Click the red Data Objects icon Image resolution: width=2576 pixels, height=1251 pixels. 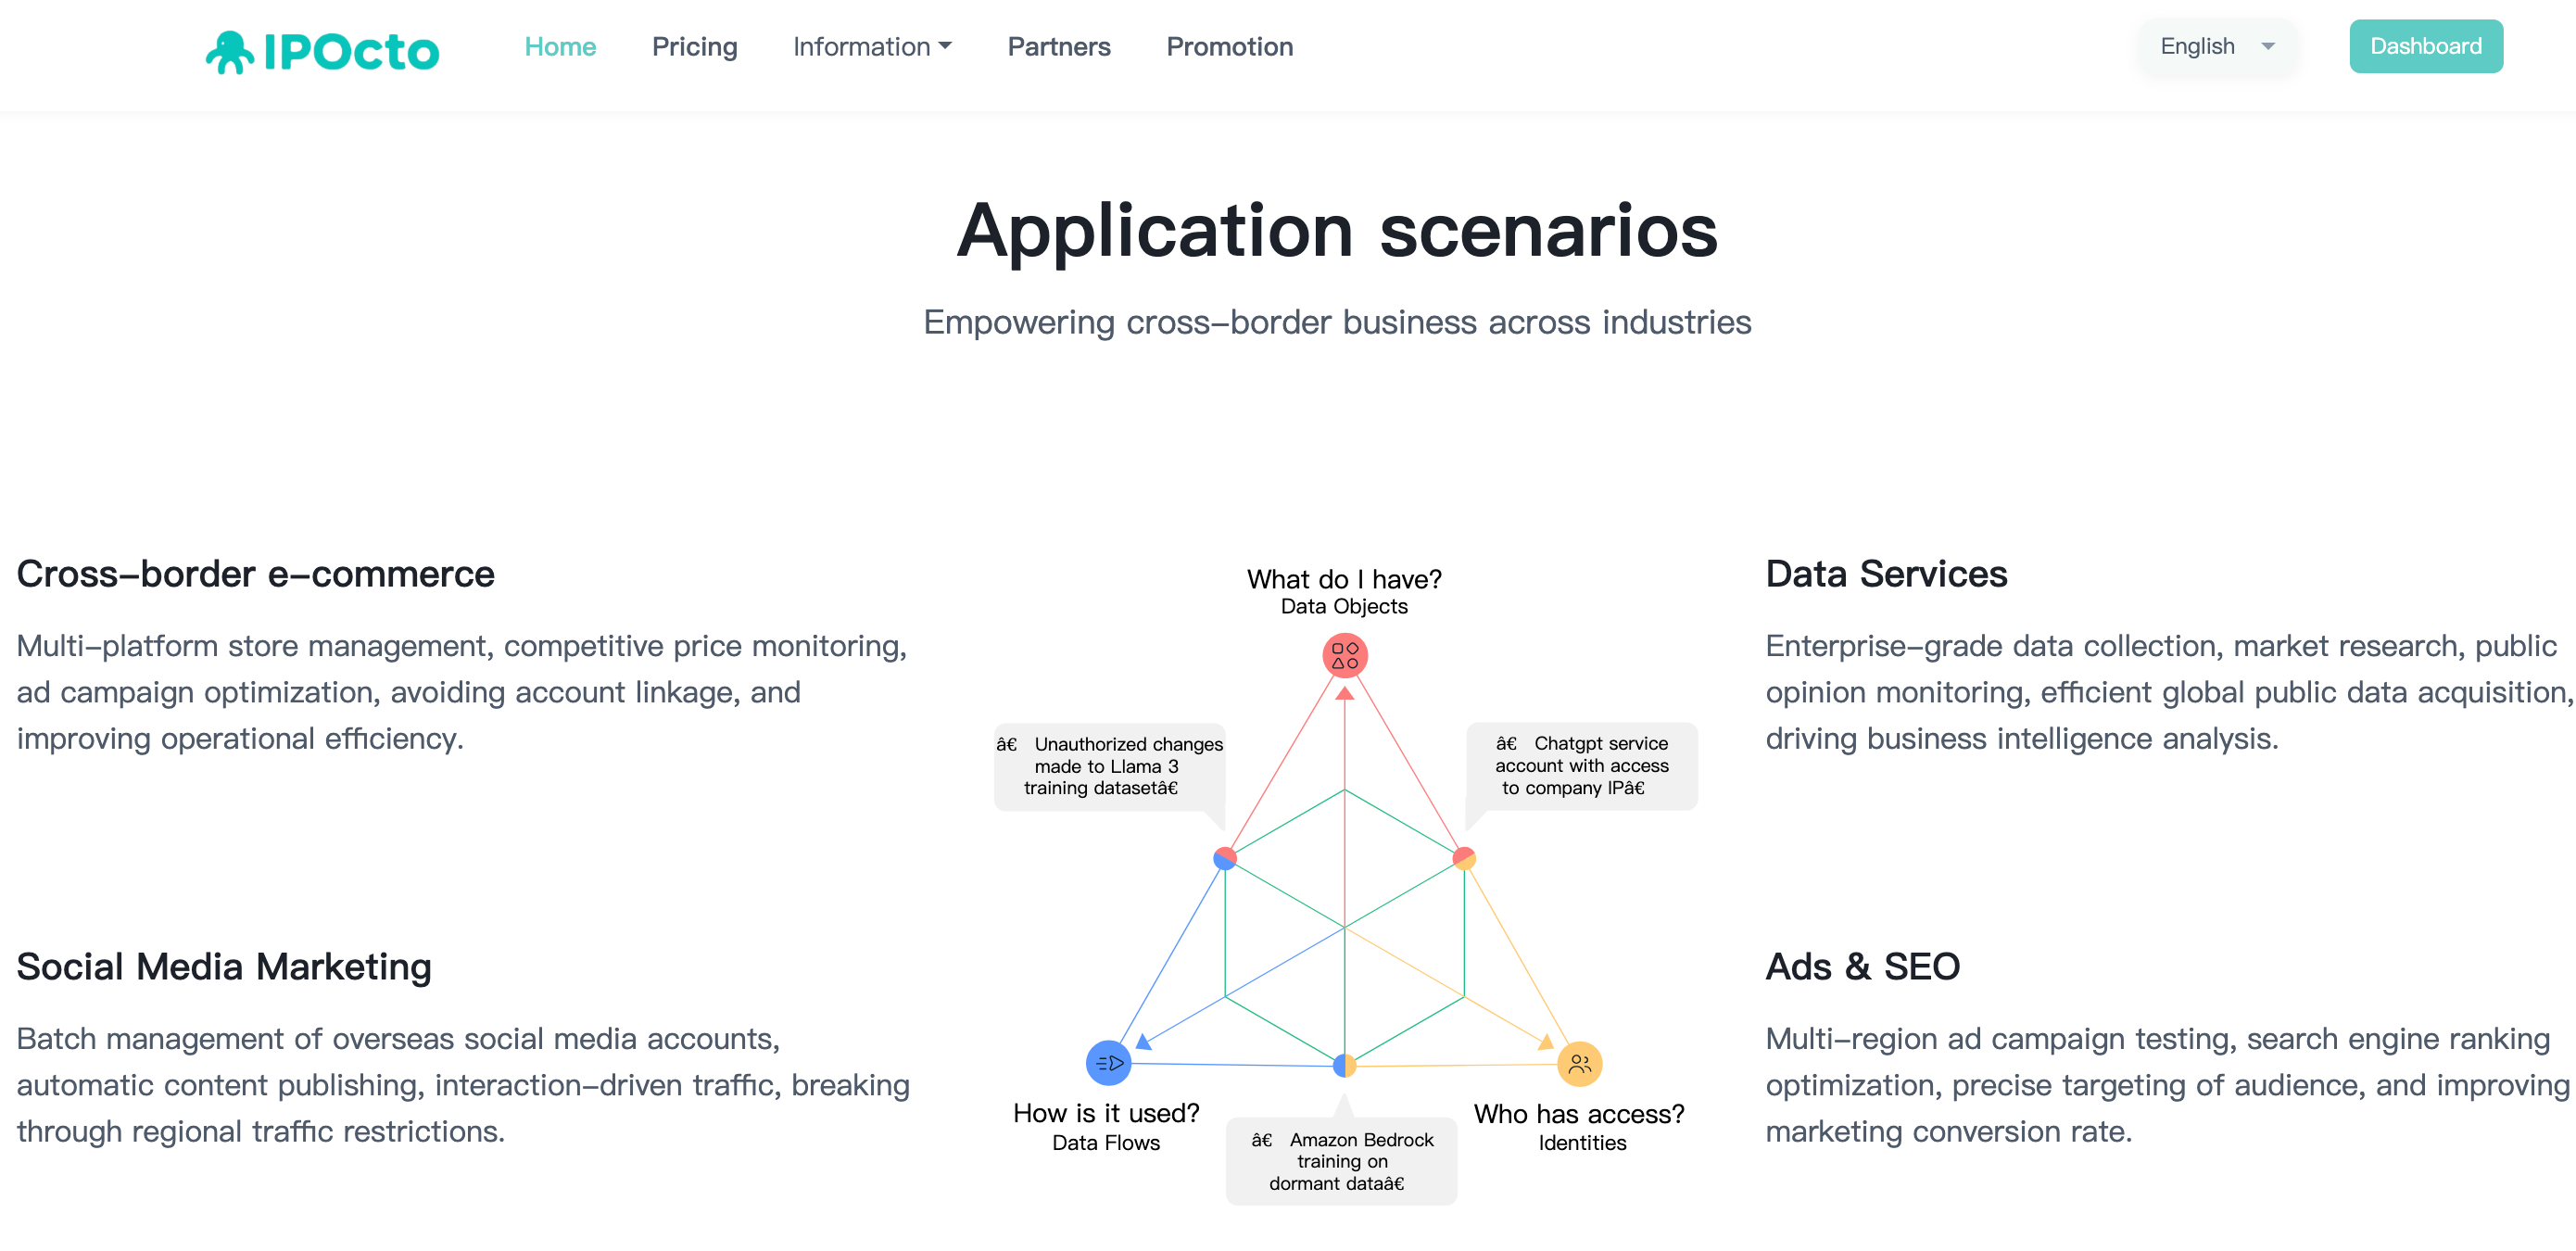pyautogui.click(x=1344, y=656)
